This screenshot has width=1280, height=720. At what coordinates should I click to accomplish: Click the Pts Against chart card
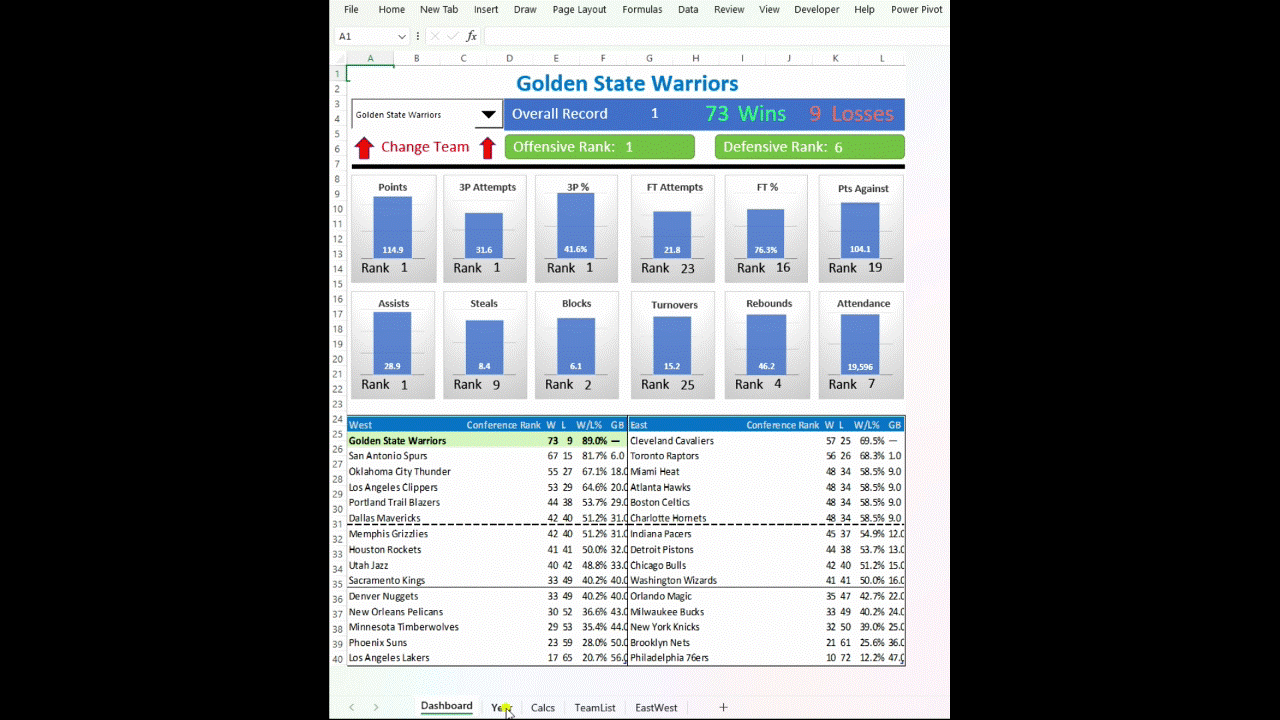click(x=861, y=228)
